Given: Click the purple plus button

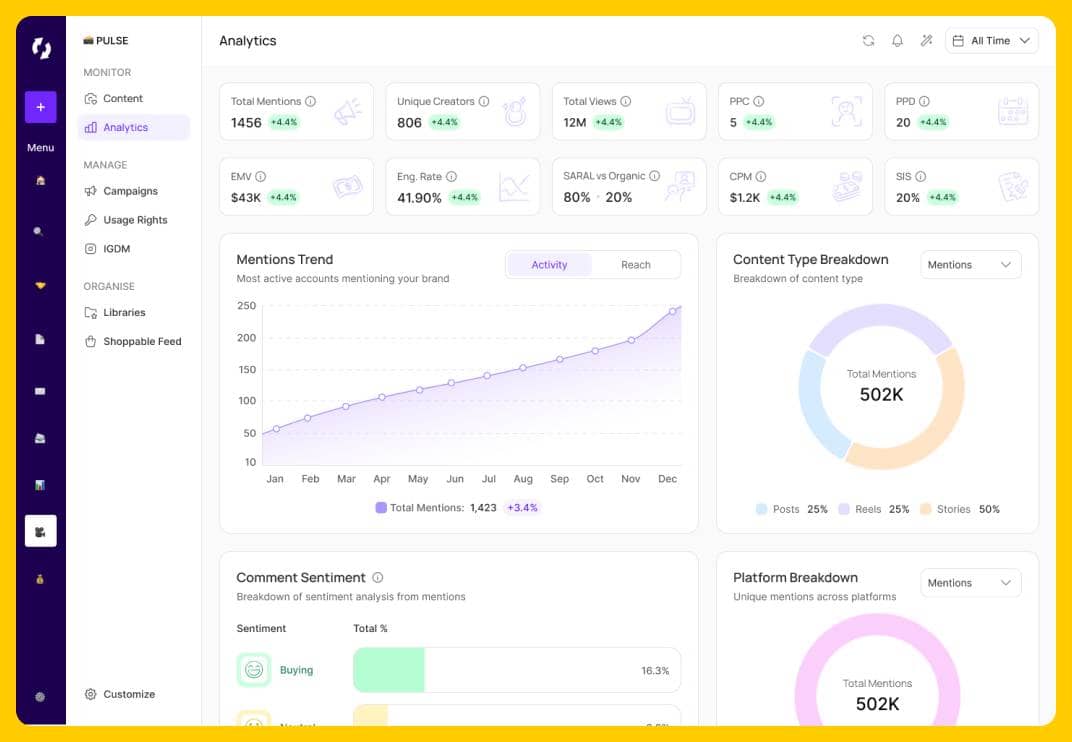Looking at the screenshot, I should (x=40, y=107).
